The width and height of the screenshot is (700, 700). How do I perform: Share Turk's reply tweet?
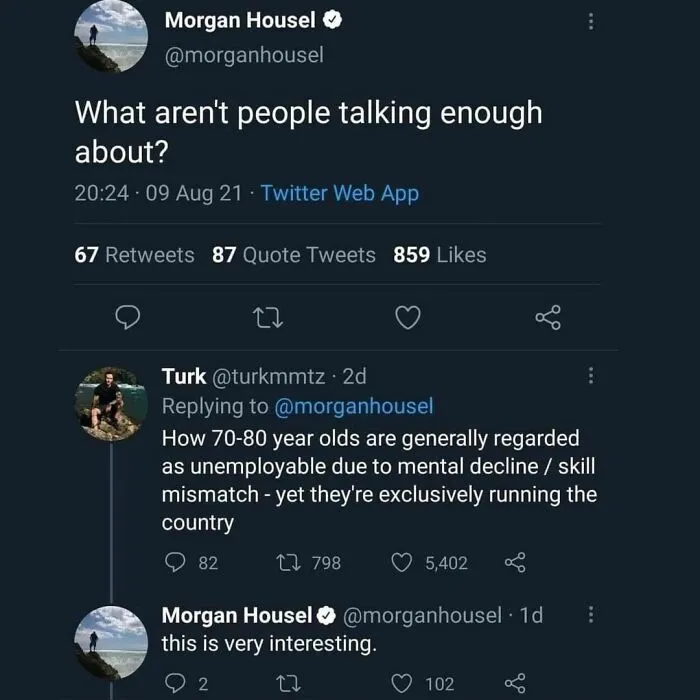pyautogui.click(x=515, y=562)
